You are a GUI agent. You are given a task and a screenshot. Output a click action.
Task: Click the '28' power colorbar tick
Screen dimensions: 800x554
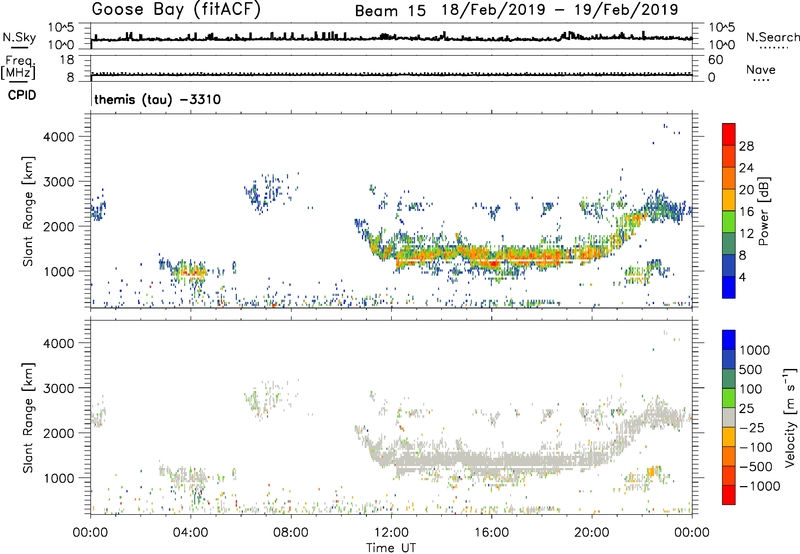tap(746, 146)
